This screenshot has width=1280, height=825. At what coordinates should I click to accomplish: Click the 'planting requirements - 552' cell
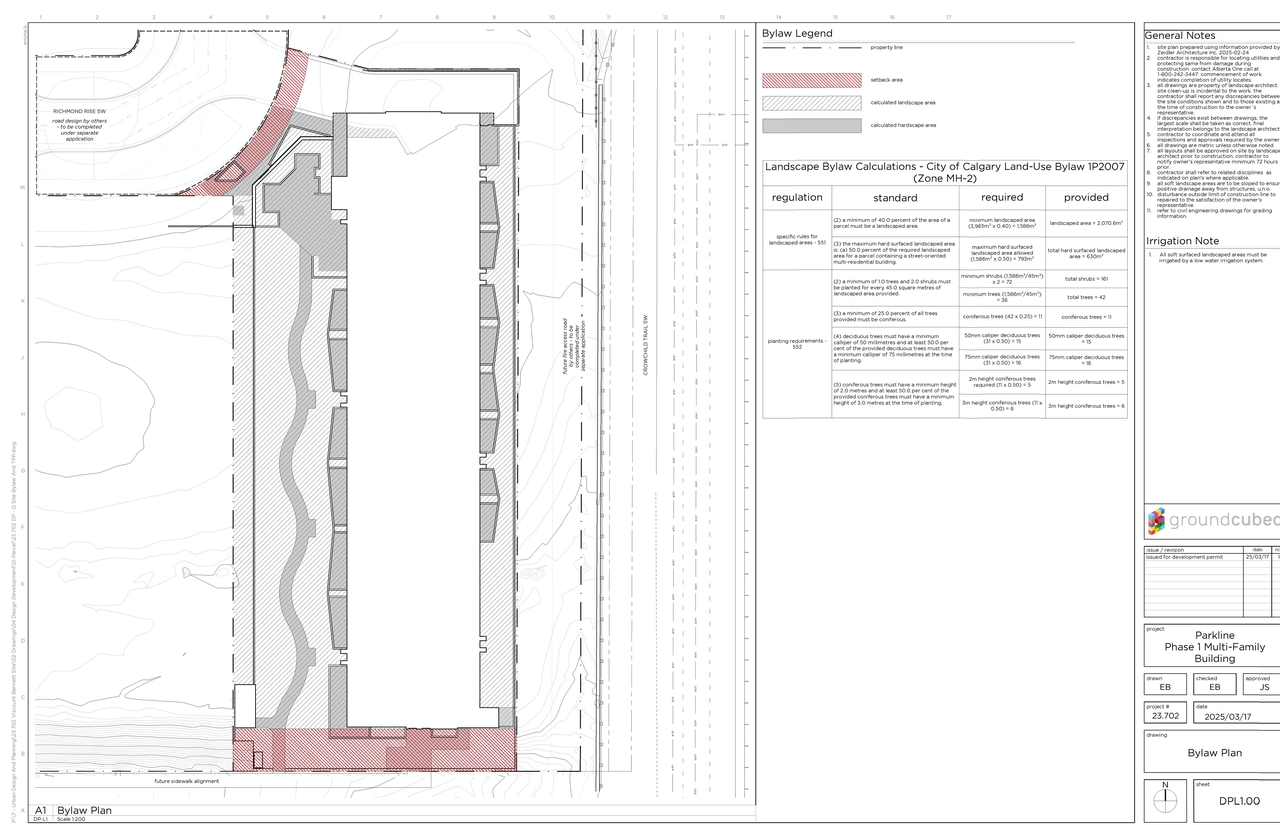[x=797, y=343]
